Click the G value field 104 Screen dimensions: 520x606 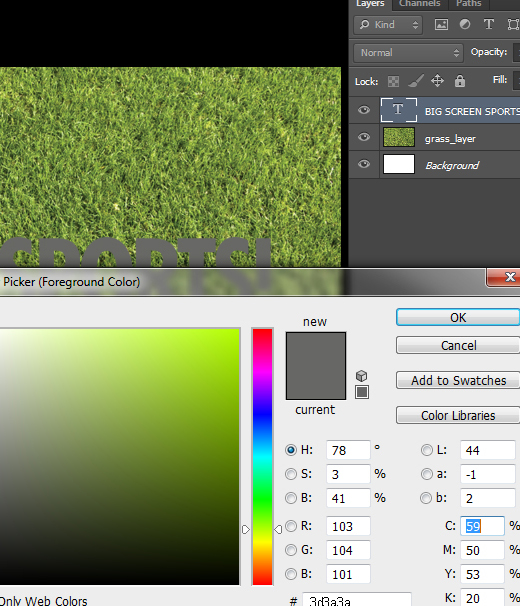pos(348,550)
